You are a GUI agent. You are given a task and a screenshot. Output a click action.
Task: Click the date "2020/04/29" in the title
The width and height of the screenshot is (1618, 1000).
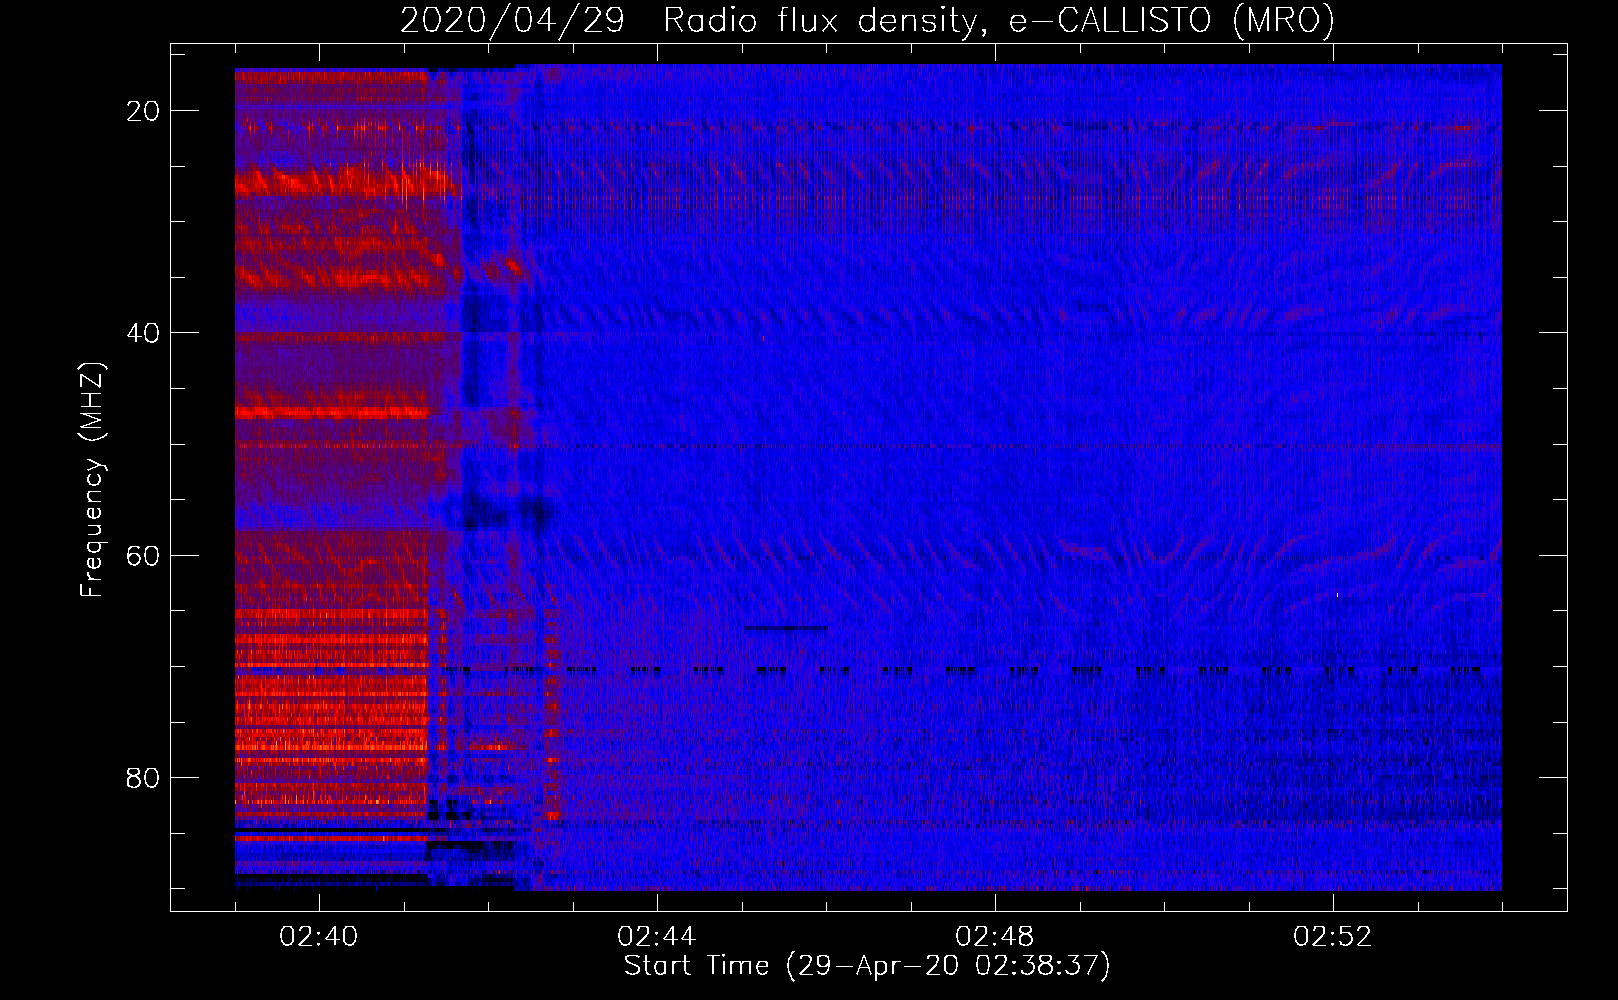[x=512, y=20]
